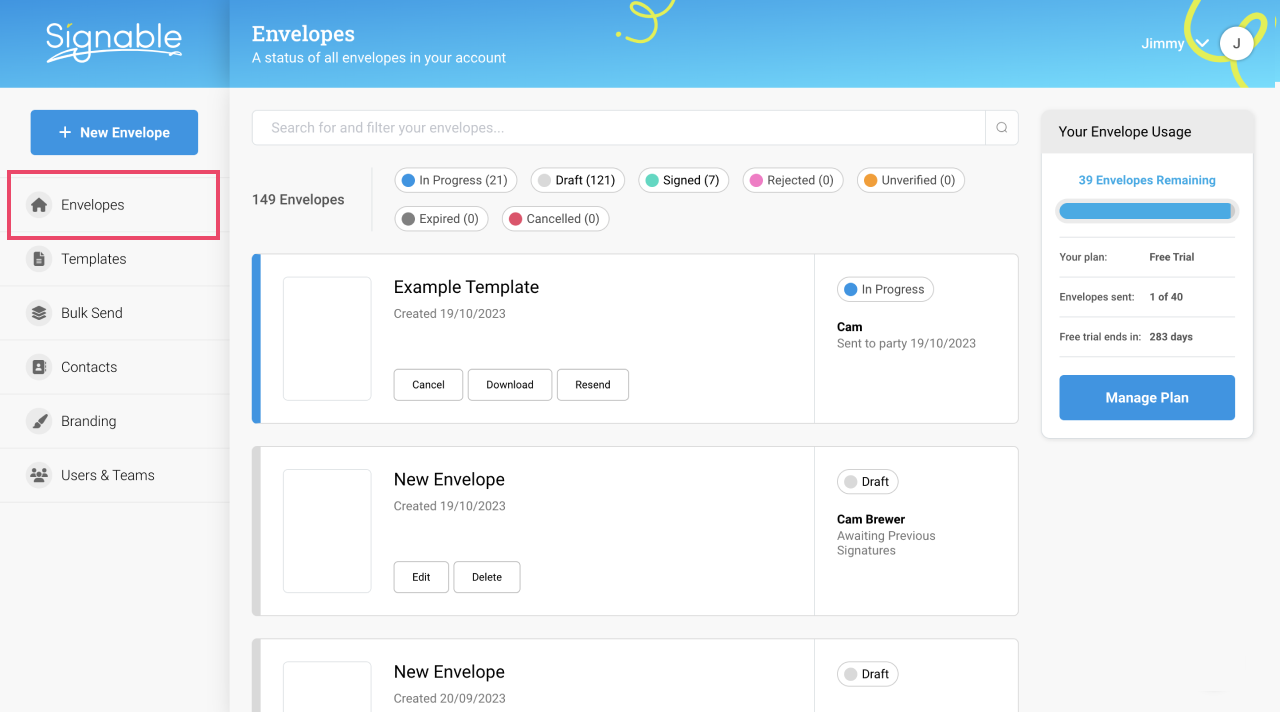This screenshot has width=1280, height=712.
Task: Open Templates via its document icon
Action: pos(39,259)
